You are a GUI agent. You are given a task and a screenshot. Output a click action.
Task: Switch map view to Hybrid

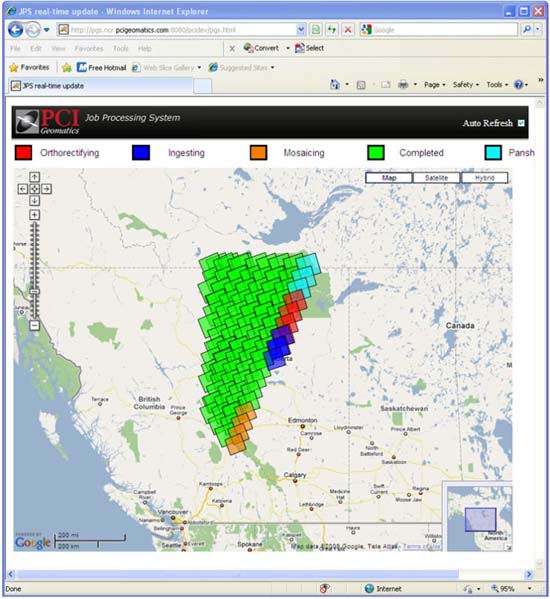click(485, 178)
